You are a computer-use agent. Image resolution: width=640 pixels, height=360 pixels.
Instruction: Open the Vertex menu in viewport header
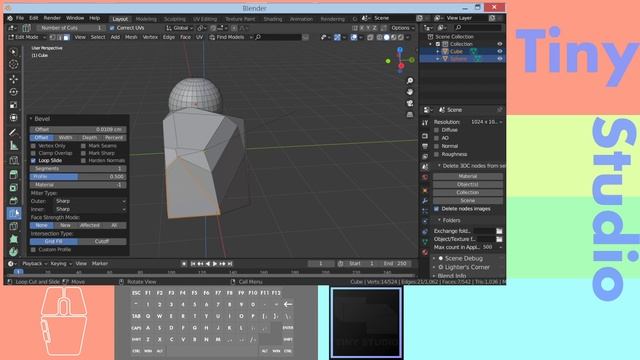click(x=150, y=37)
